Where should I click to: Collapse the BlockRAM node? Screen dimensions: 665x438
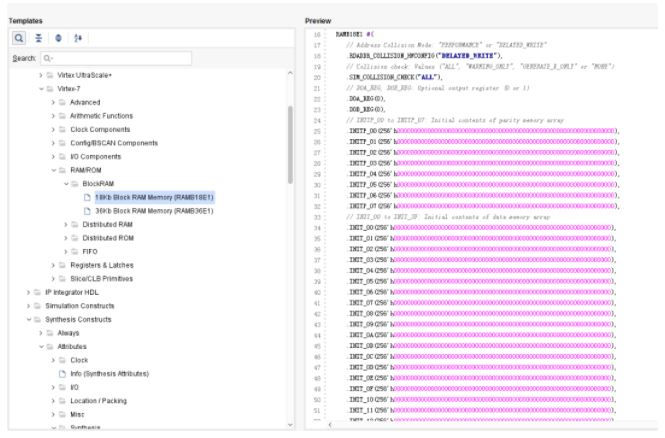[x=66, y=184]
